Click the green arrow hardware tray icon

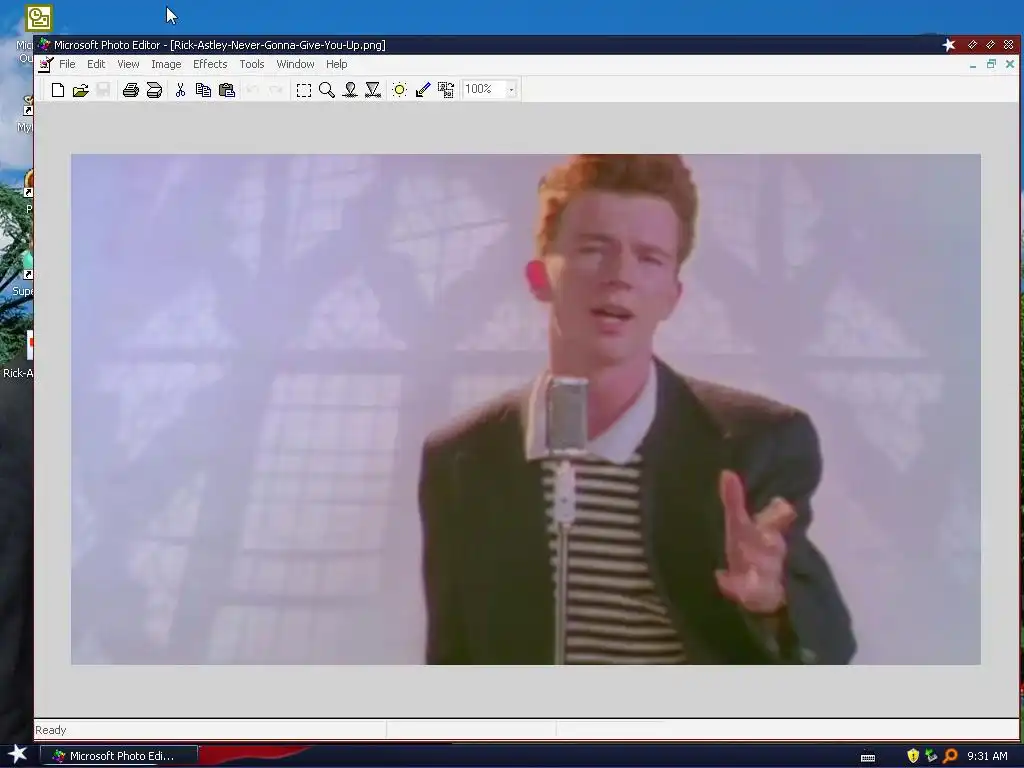931,756
